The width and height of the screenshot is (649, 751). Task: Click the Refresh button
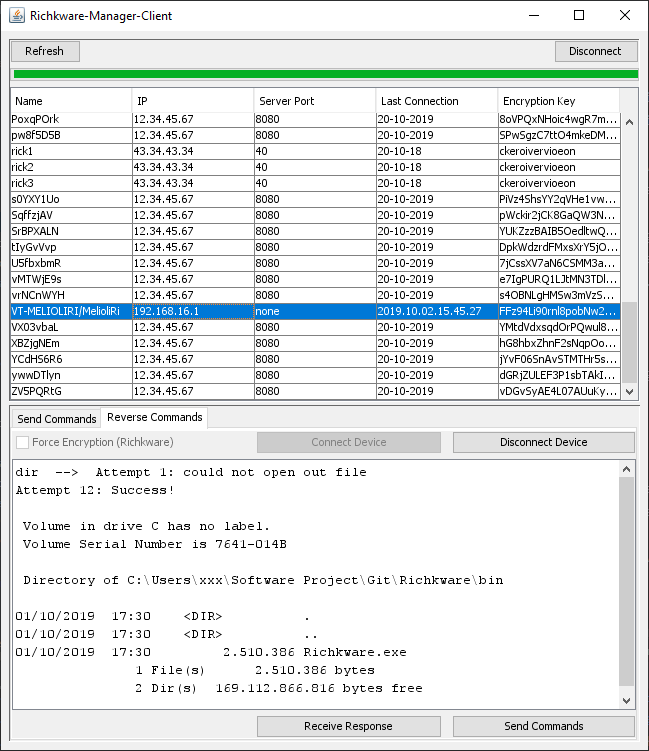(x=45, y=51)
